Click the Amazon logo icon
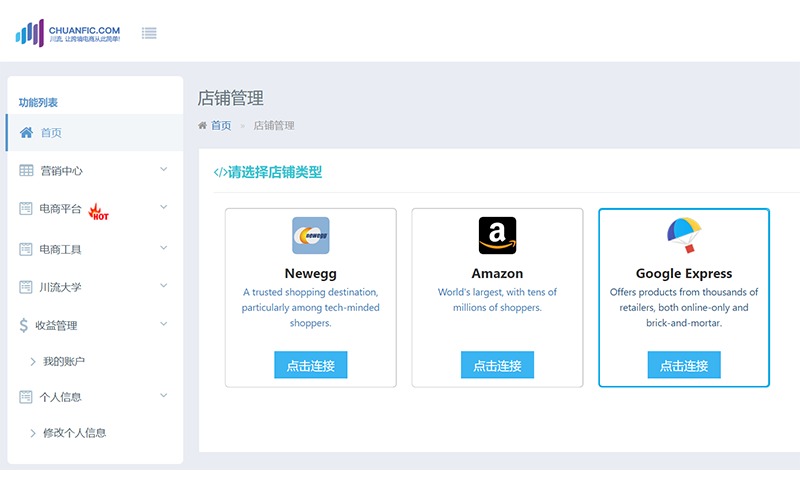This screenshot has width=800, height=480. pyautogui.click(x=497, y=236)
